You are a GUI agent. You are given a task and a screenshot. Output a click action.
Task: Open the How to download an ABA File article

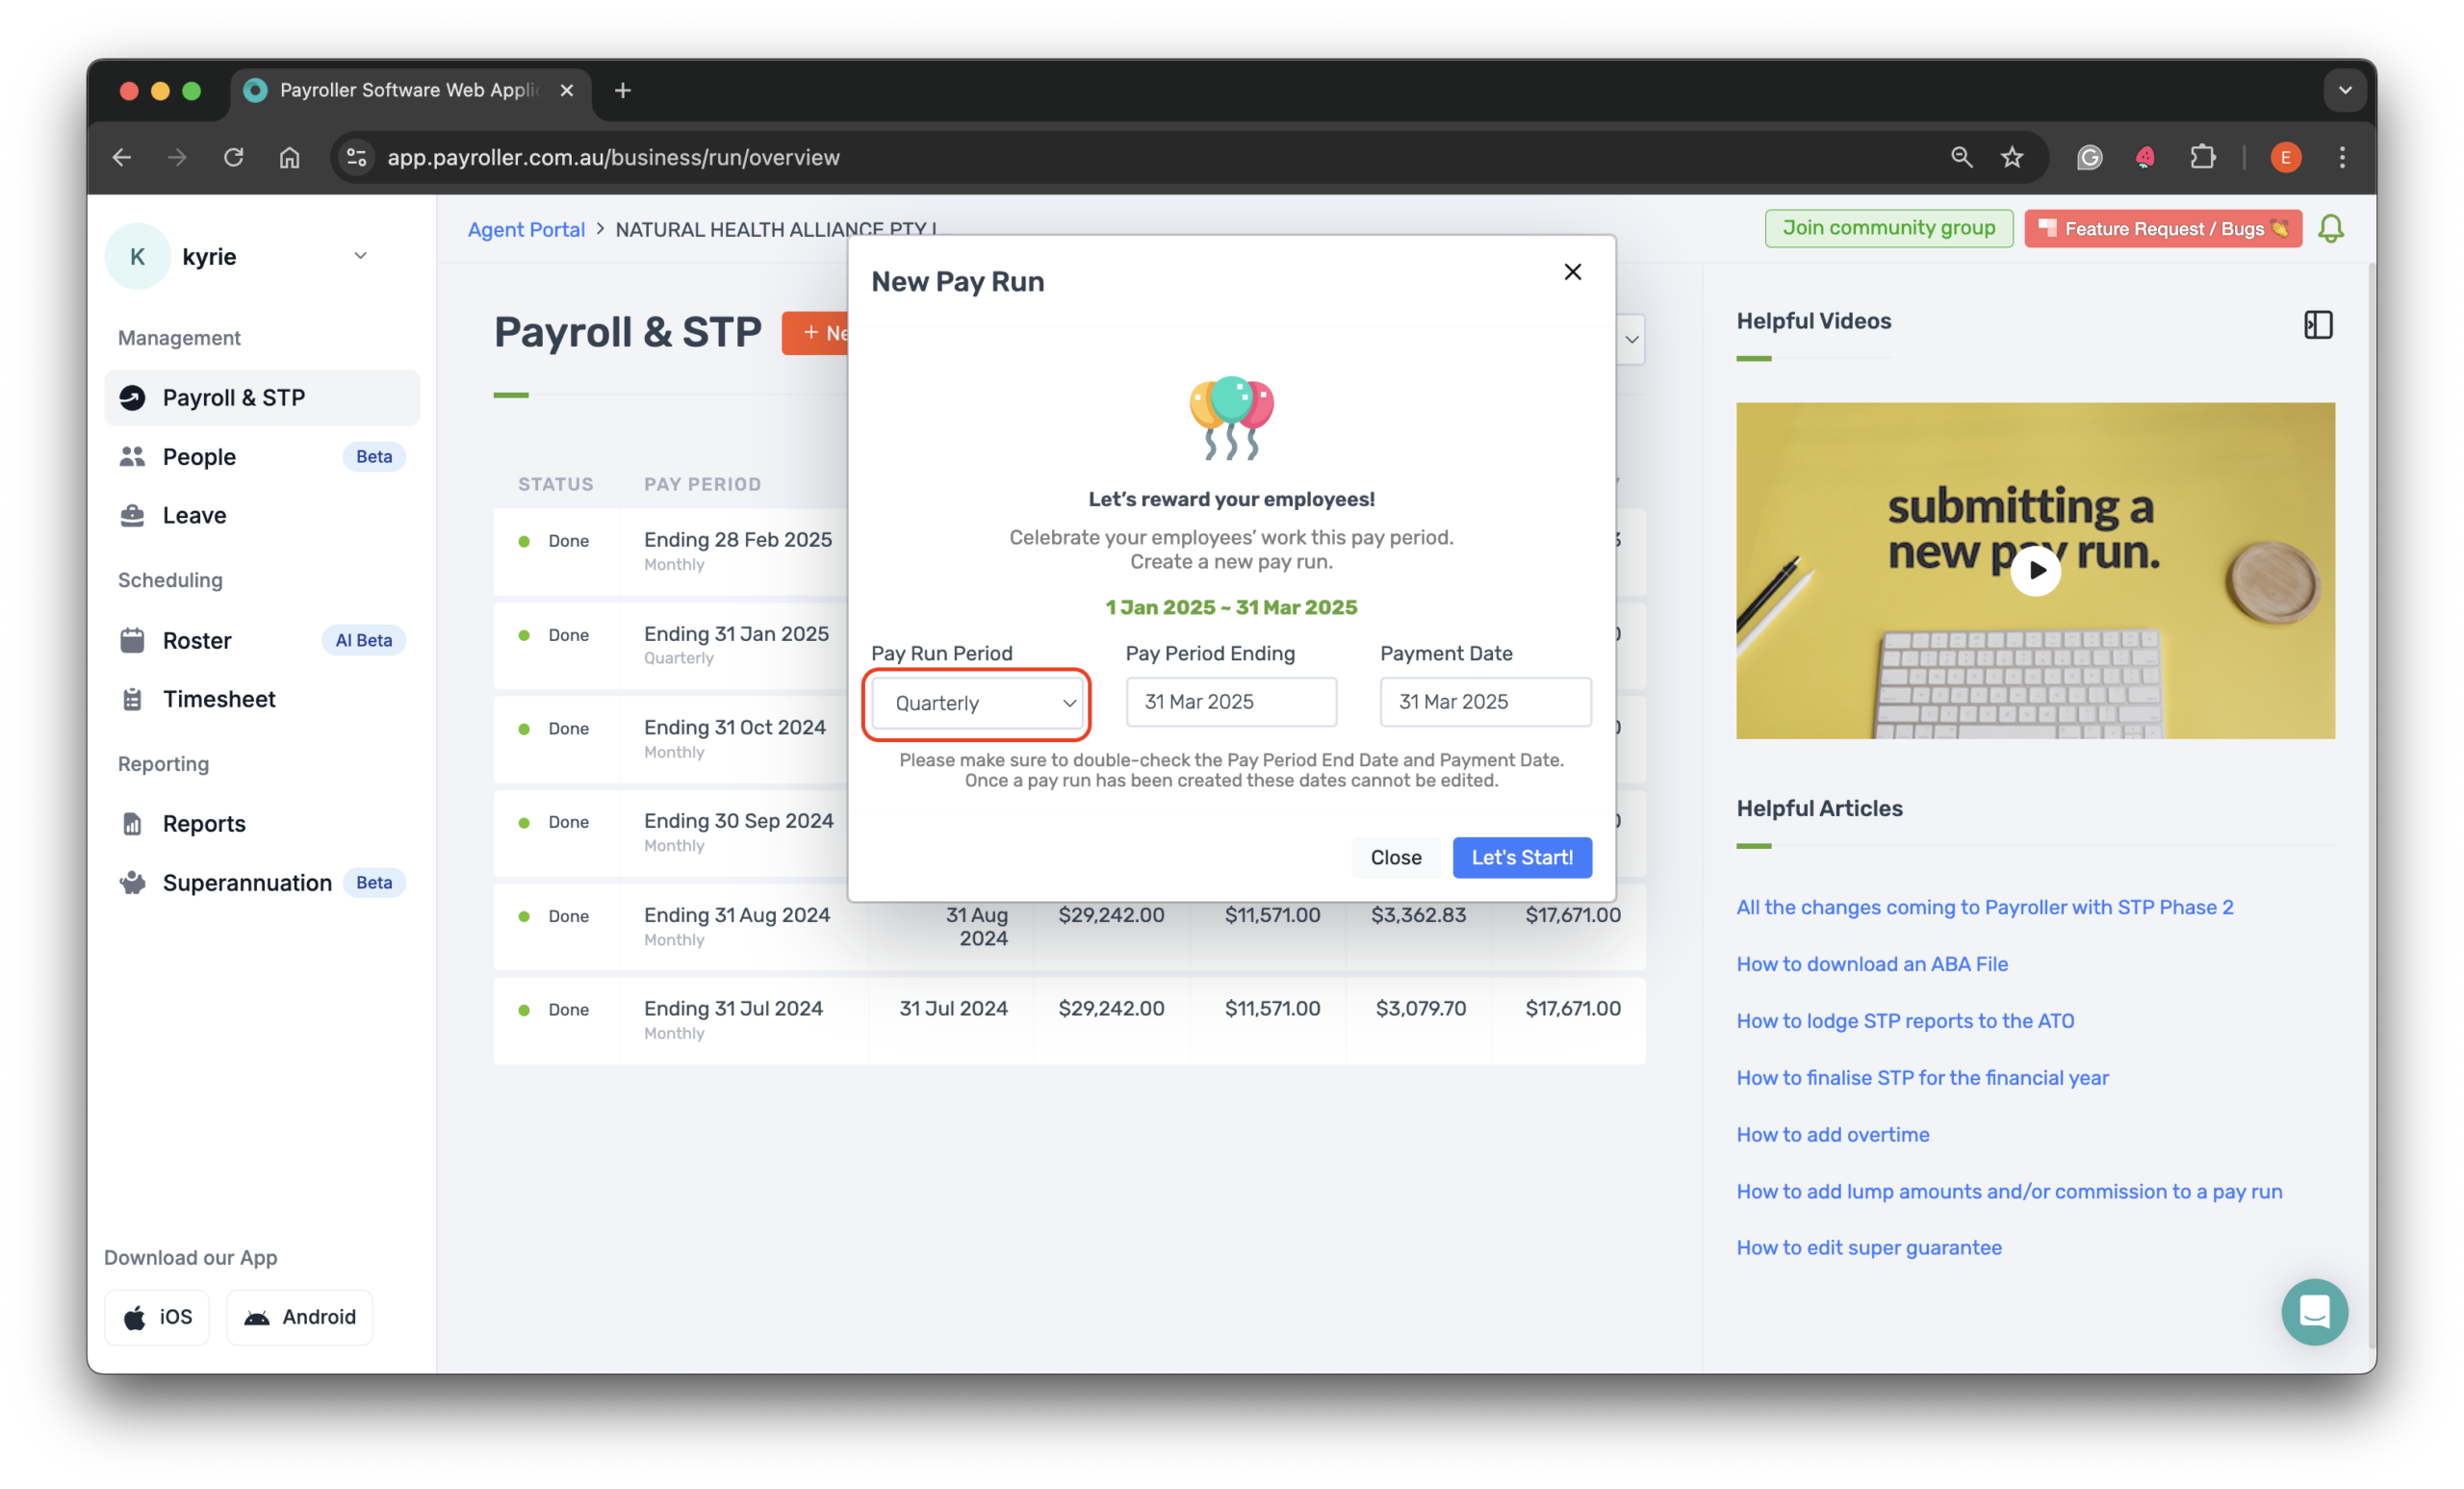tap(1872, 964)
